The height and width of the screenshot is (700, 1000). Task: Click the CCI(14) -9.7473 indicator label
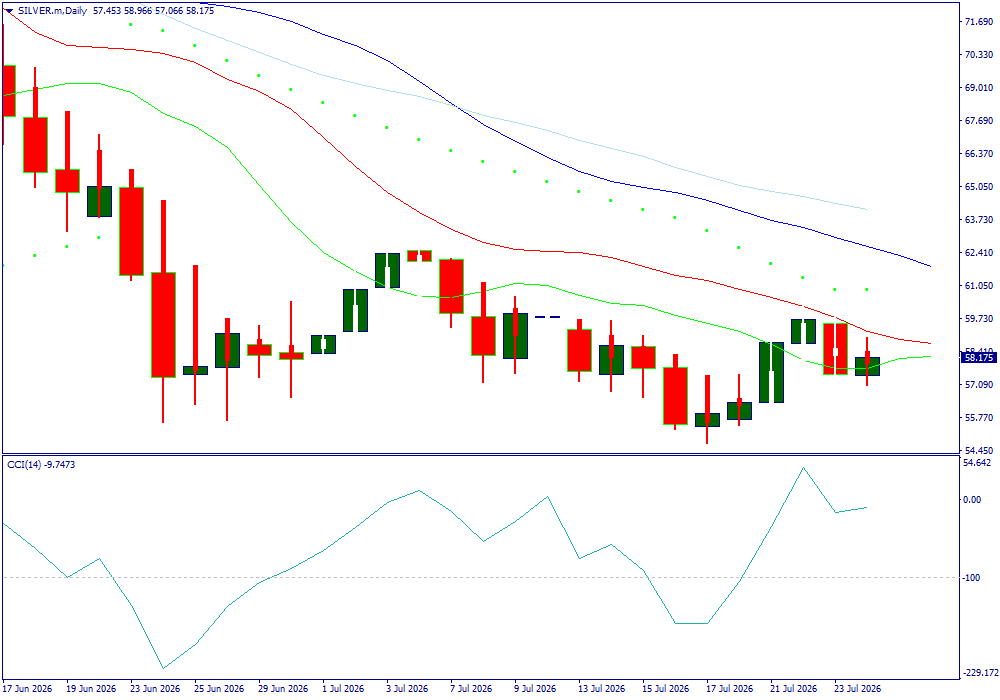(41, 465)
